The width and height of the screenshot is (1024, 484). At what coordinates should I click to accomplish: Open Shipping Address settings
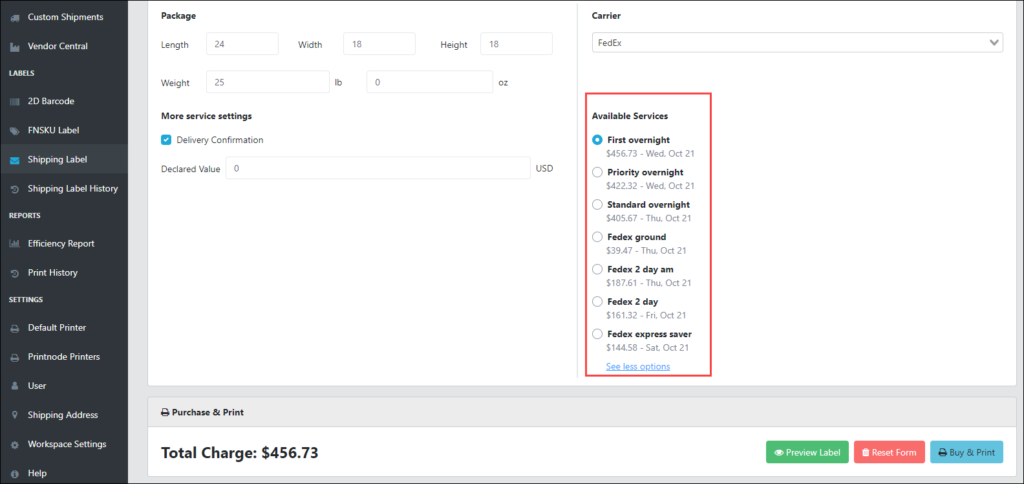click(64, 415)
